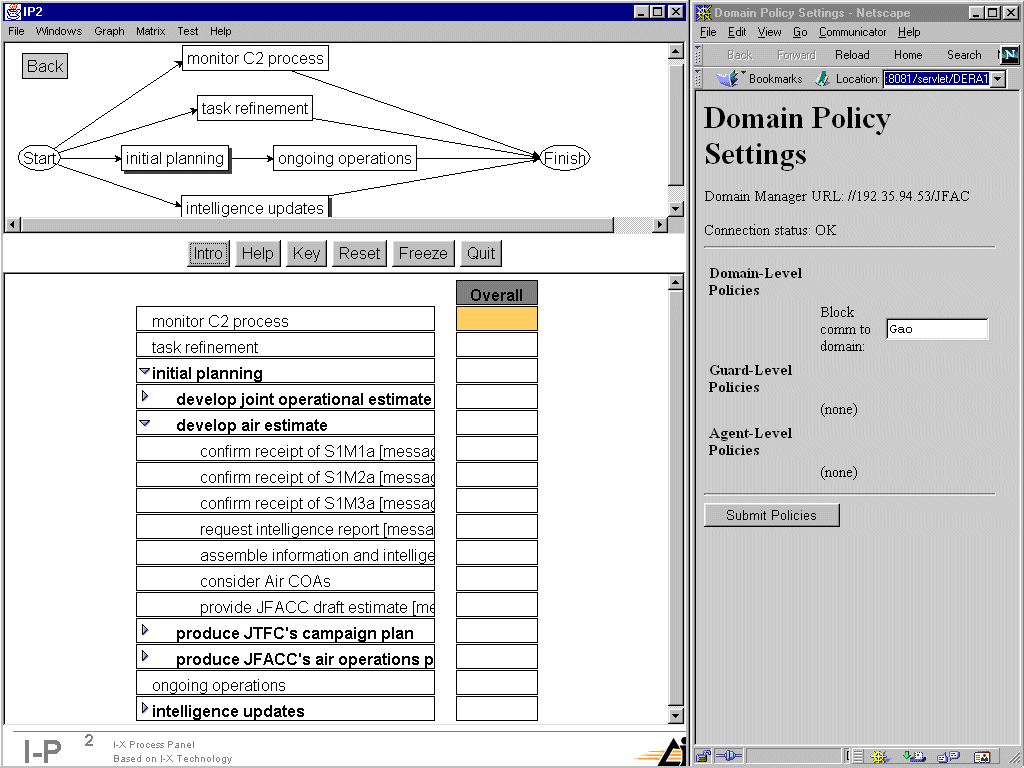Open the Netscape Mailbox inbox icon
This screenshot has height=768, width=1024.
[x=915, y=756]
